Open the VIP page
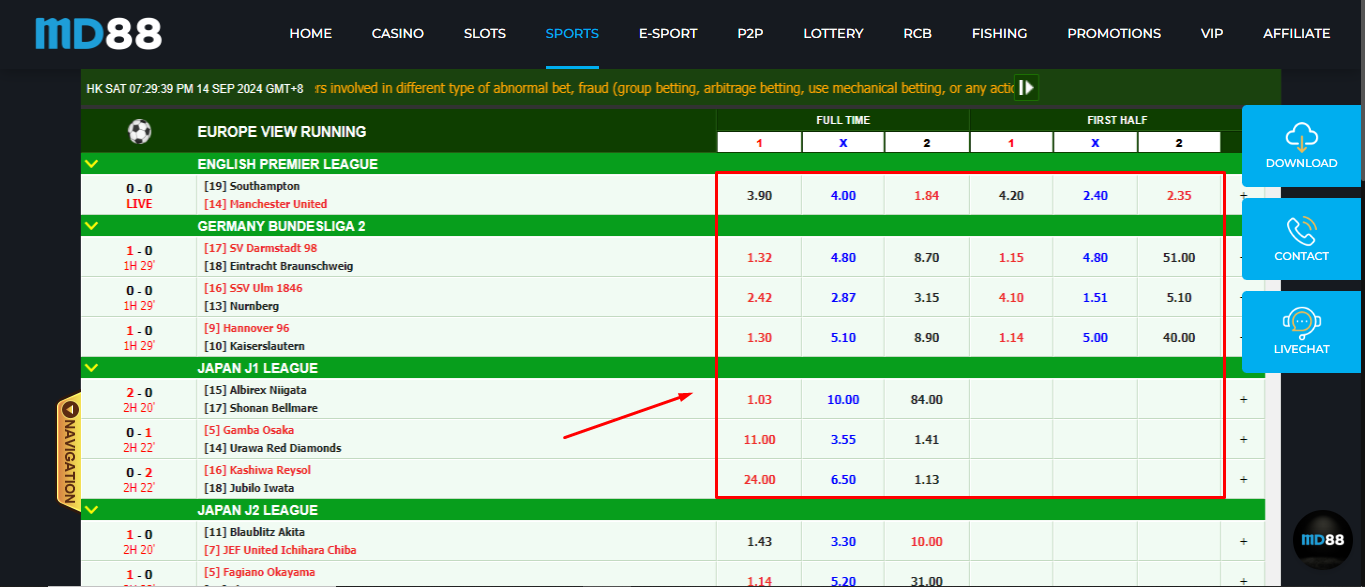This screenshot has height=587, width=1365. point(1211,33)
